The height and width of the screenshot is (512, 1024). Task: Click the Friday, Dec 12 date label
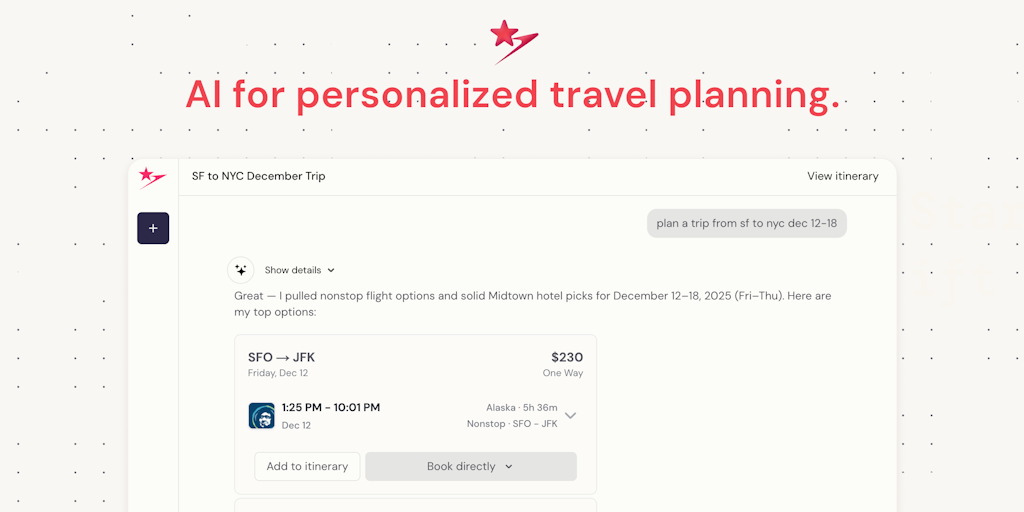click(x=278, y=373)
